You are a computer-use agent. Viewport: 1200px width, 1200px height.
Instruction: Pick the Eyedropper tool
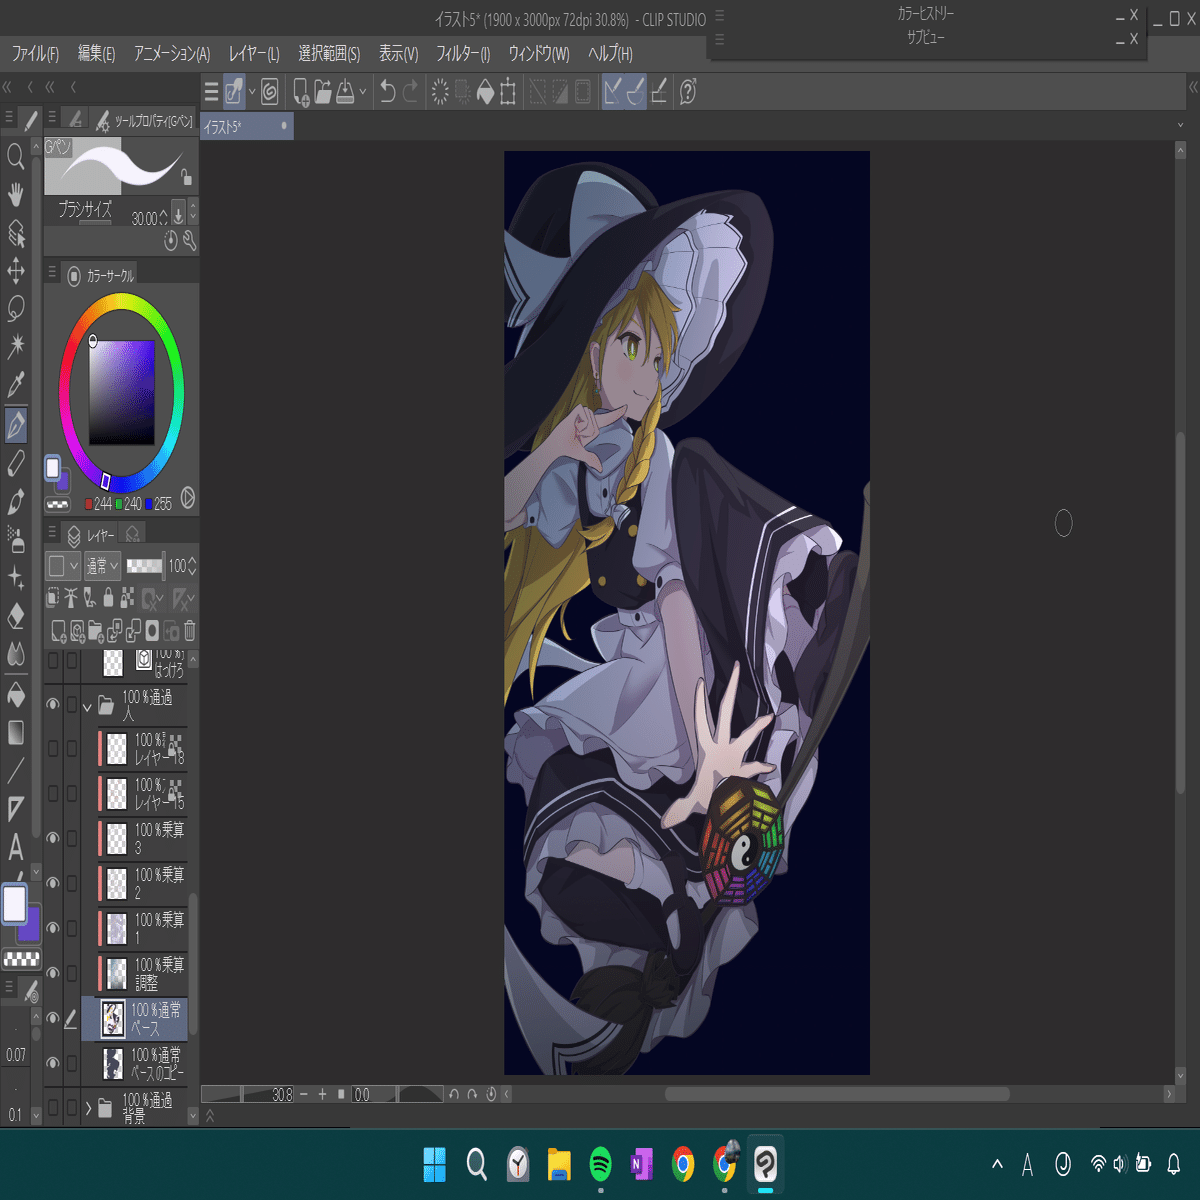pos(16,385)
